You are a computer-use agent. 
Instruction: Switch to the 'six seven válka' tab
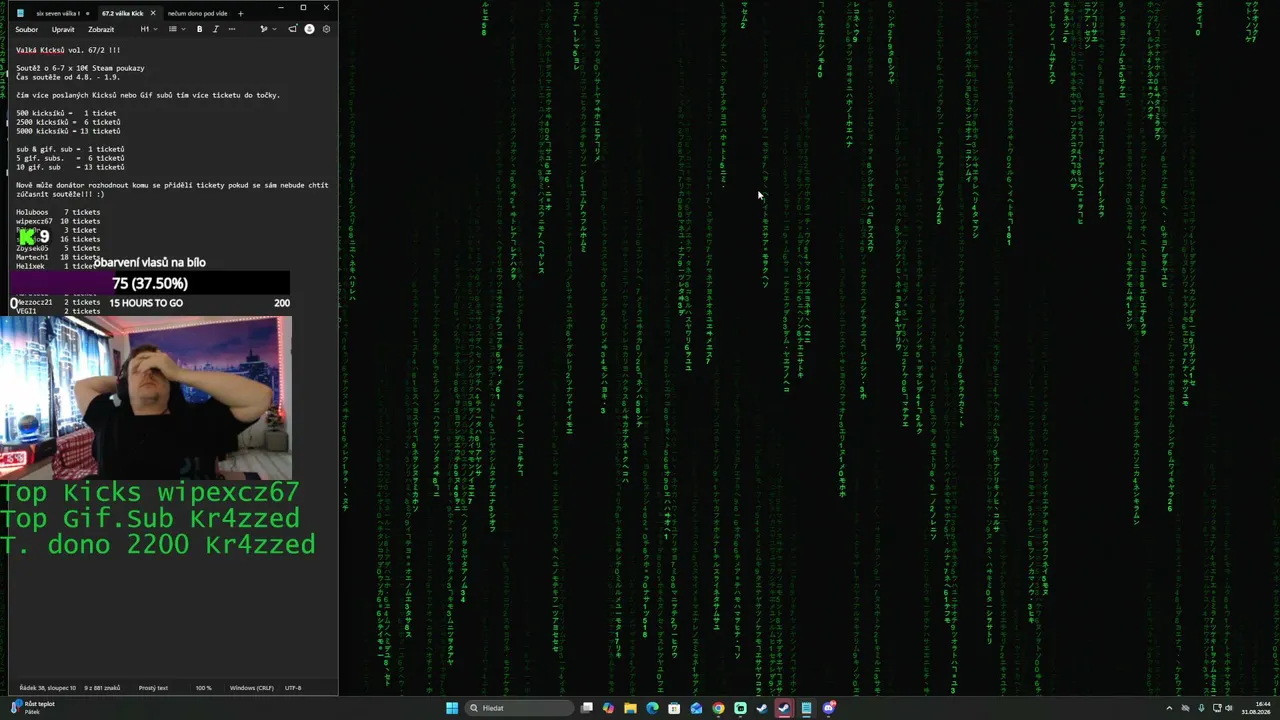[58, 13]
